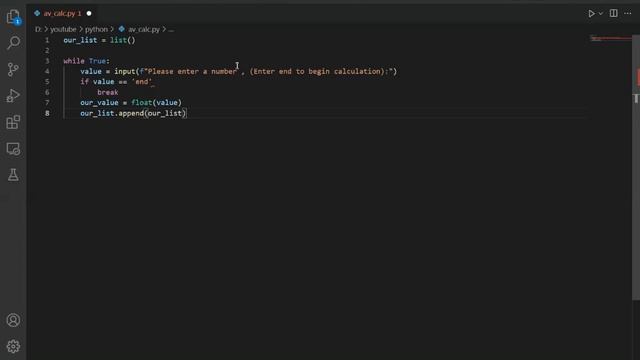Click the 'break' keyword on line 6
This screenshot has width=640, height=360.
[x=108, y=92]
